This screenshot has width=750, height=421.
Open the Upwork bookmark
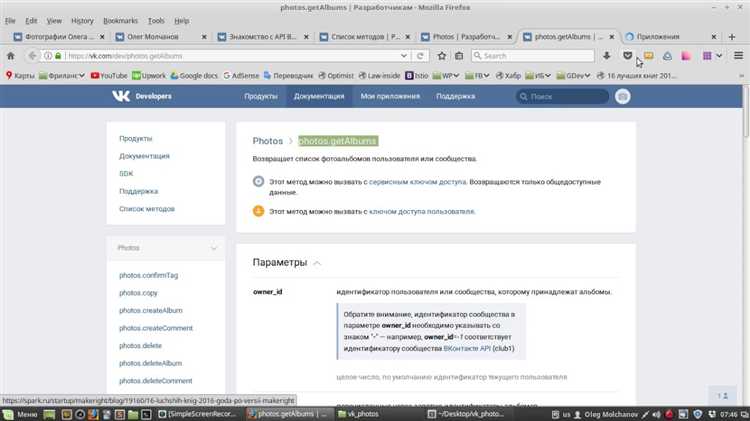click(x=149, y=76)
